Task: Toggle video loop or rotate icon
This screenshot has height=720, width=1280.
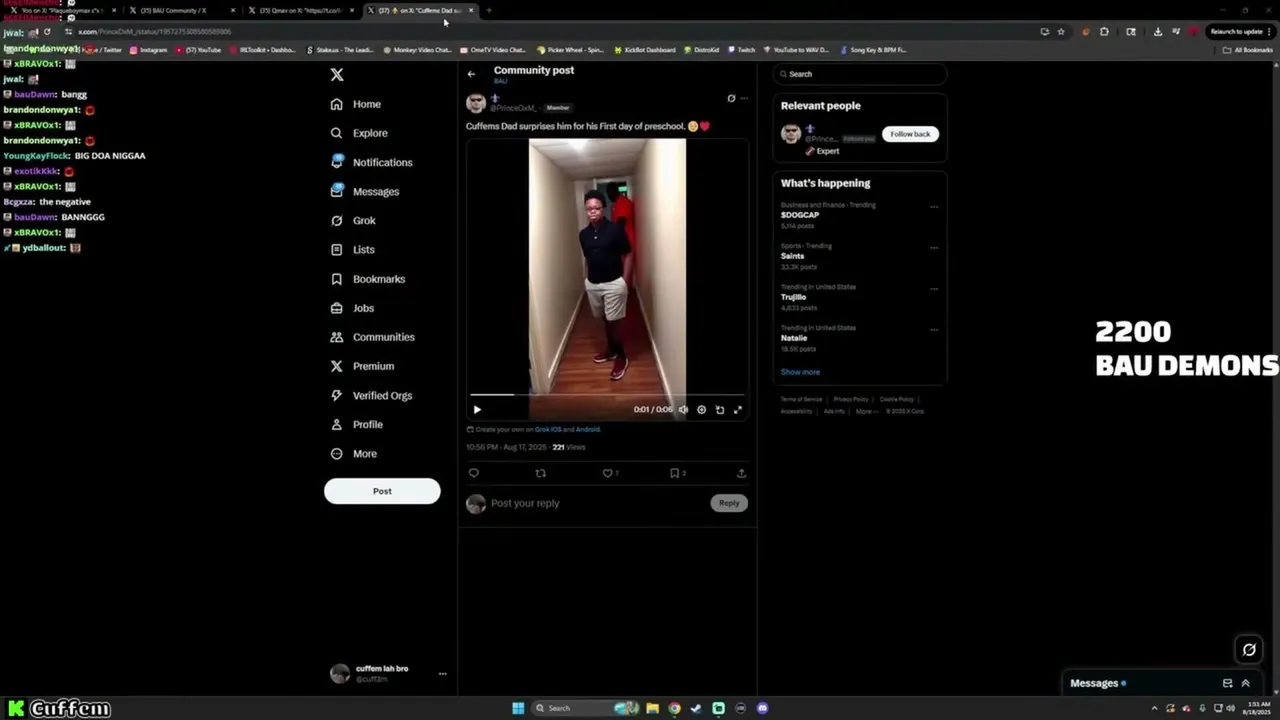Action: tap(720, 409)
